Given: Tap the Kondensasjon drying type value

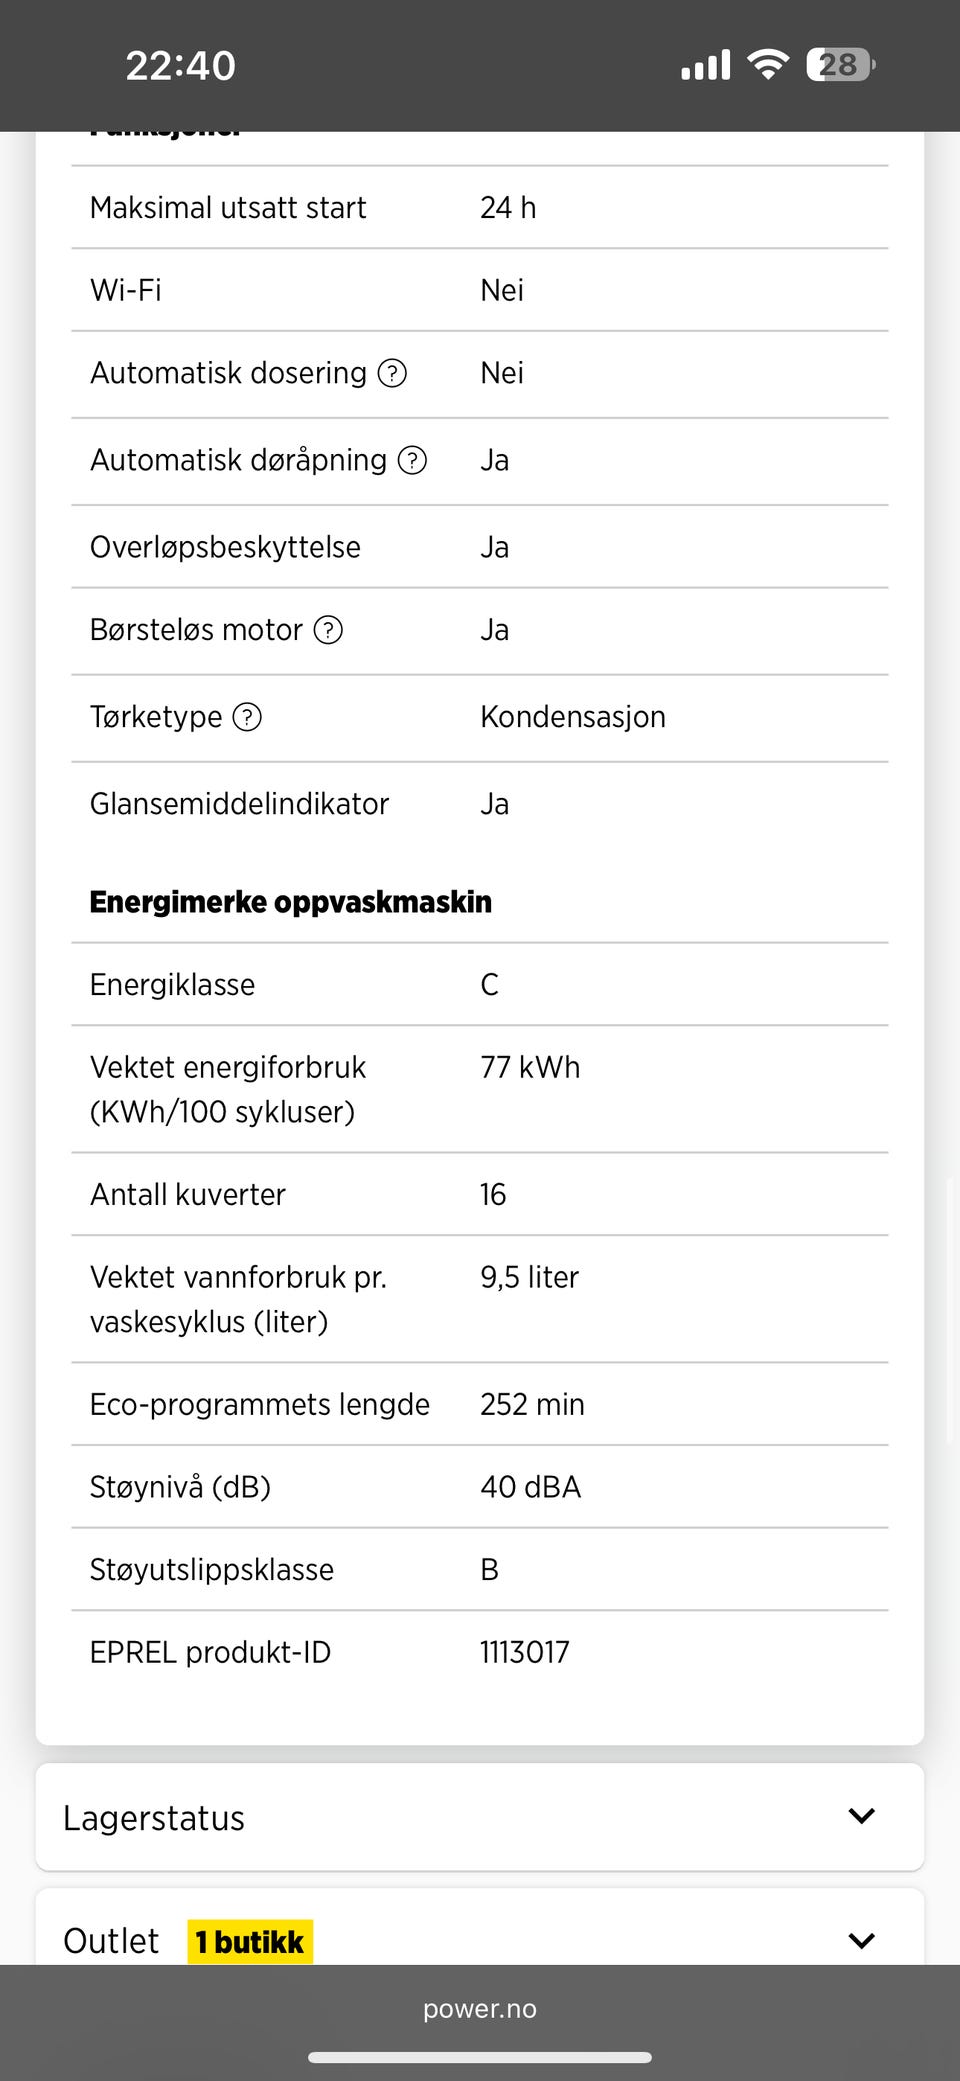Looking at the screenshot, I should tap(573, 717).
